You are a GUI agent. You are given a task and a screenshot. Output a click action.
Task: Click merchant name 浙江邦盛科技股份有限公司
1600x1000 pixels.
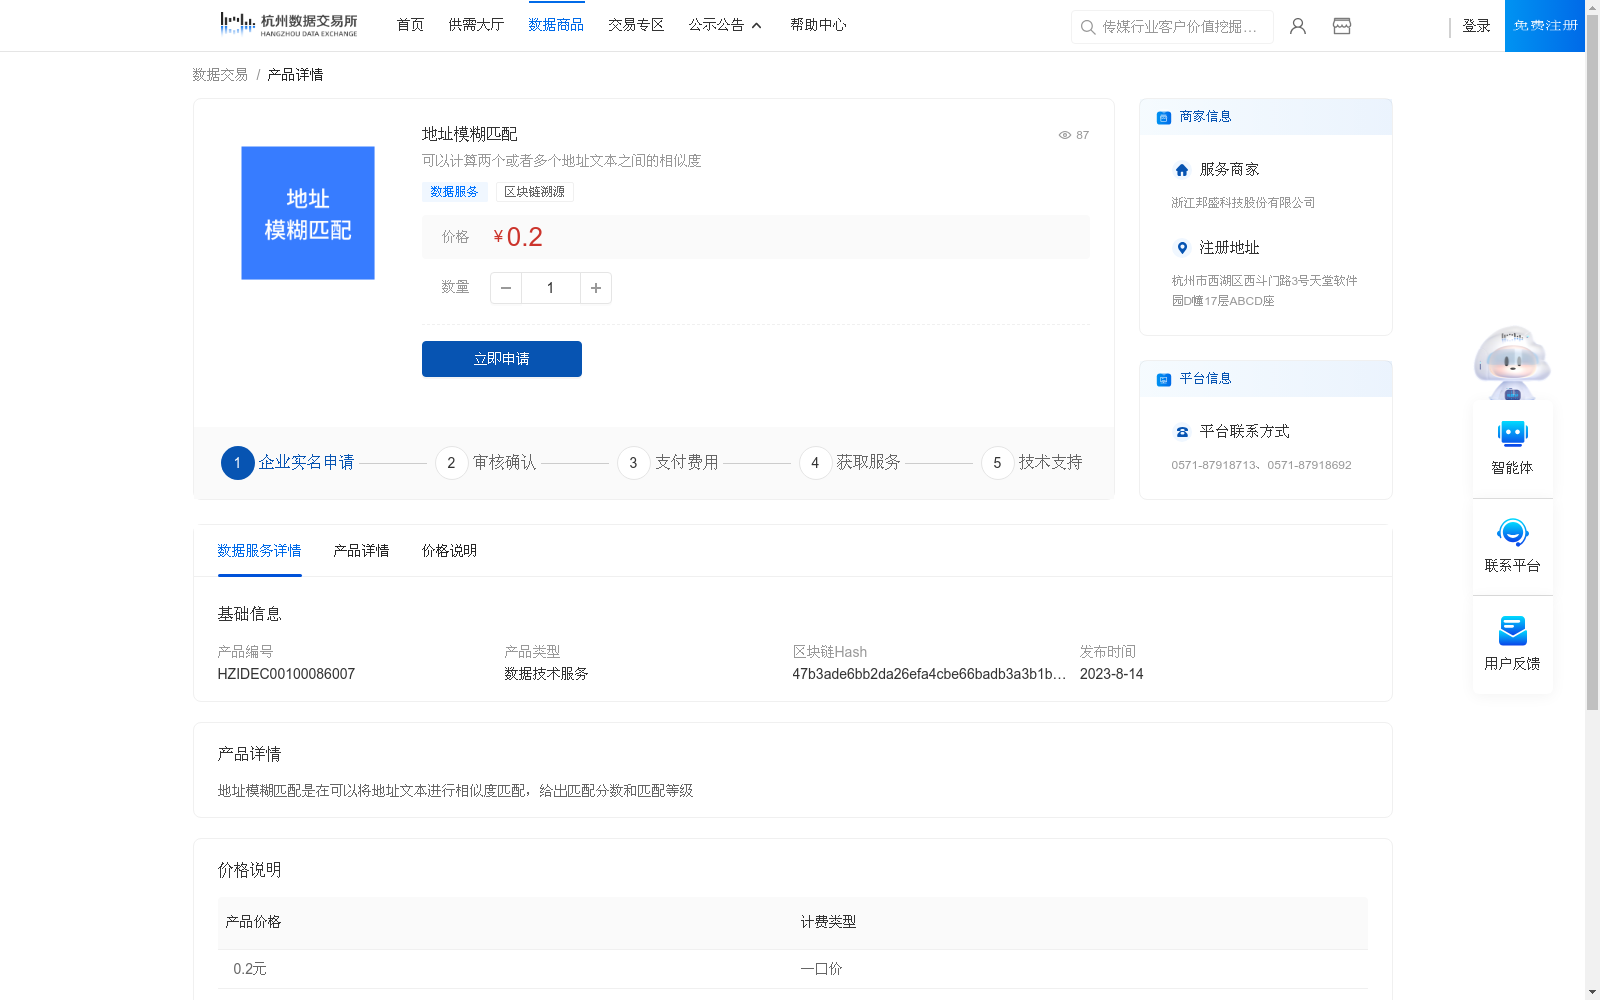tap(1243, 203)
